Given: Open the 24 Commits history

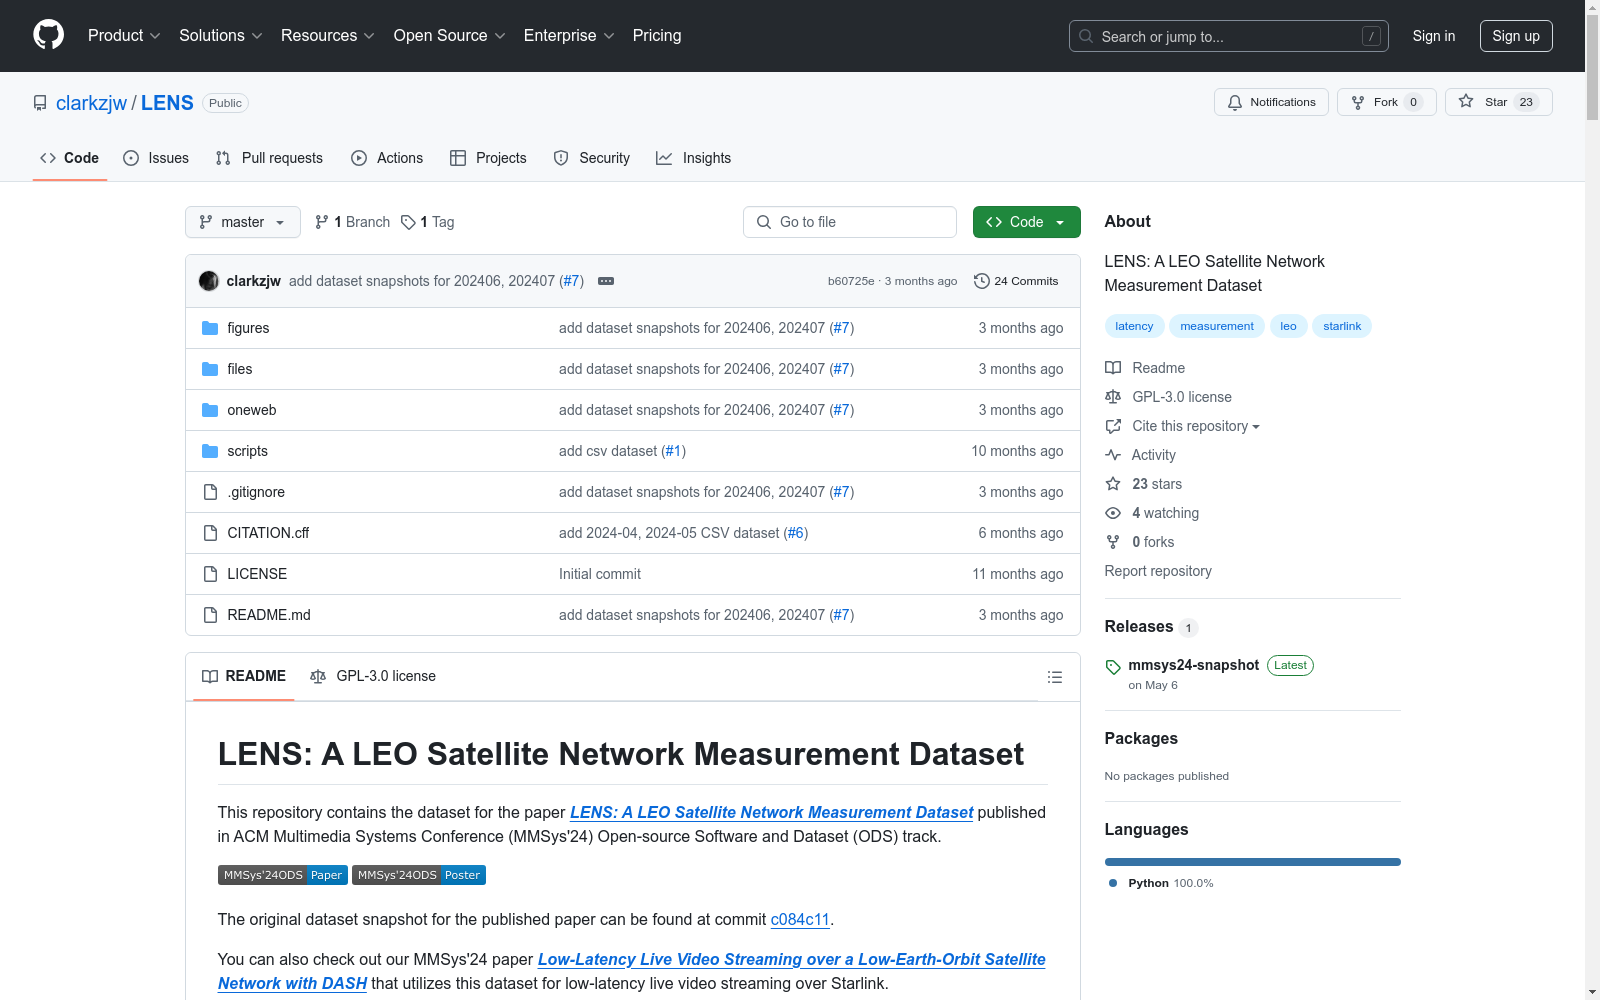Looking at the screenshot, I should (1016, 281).
